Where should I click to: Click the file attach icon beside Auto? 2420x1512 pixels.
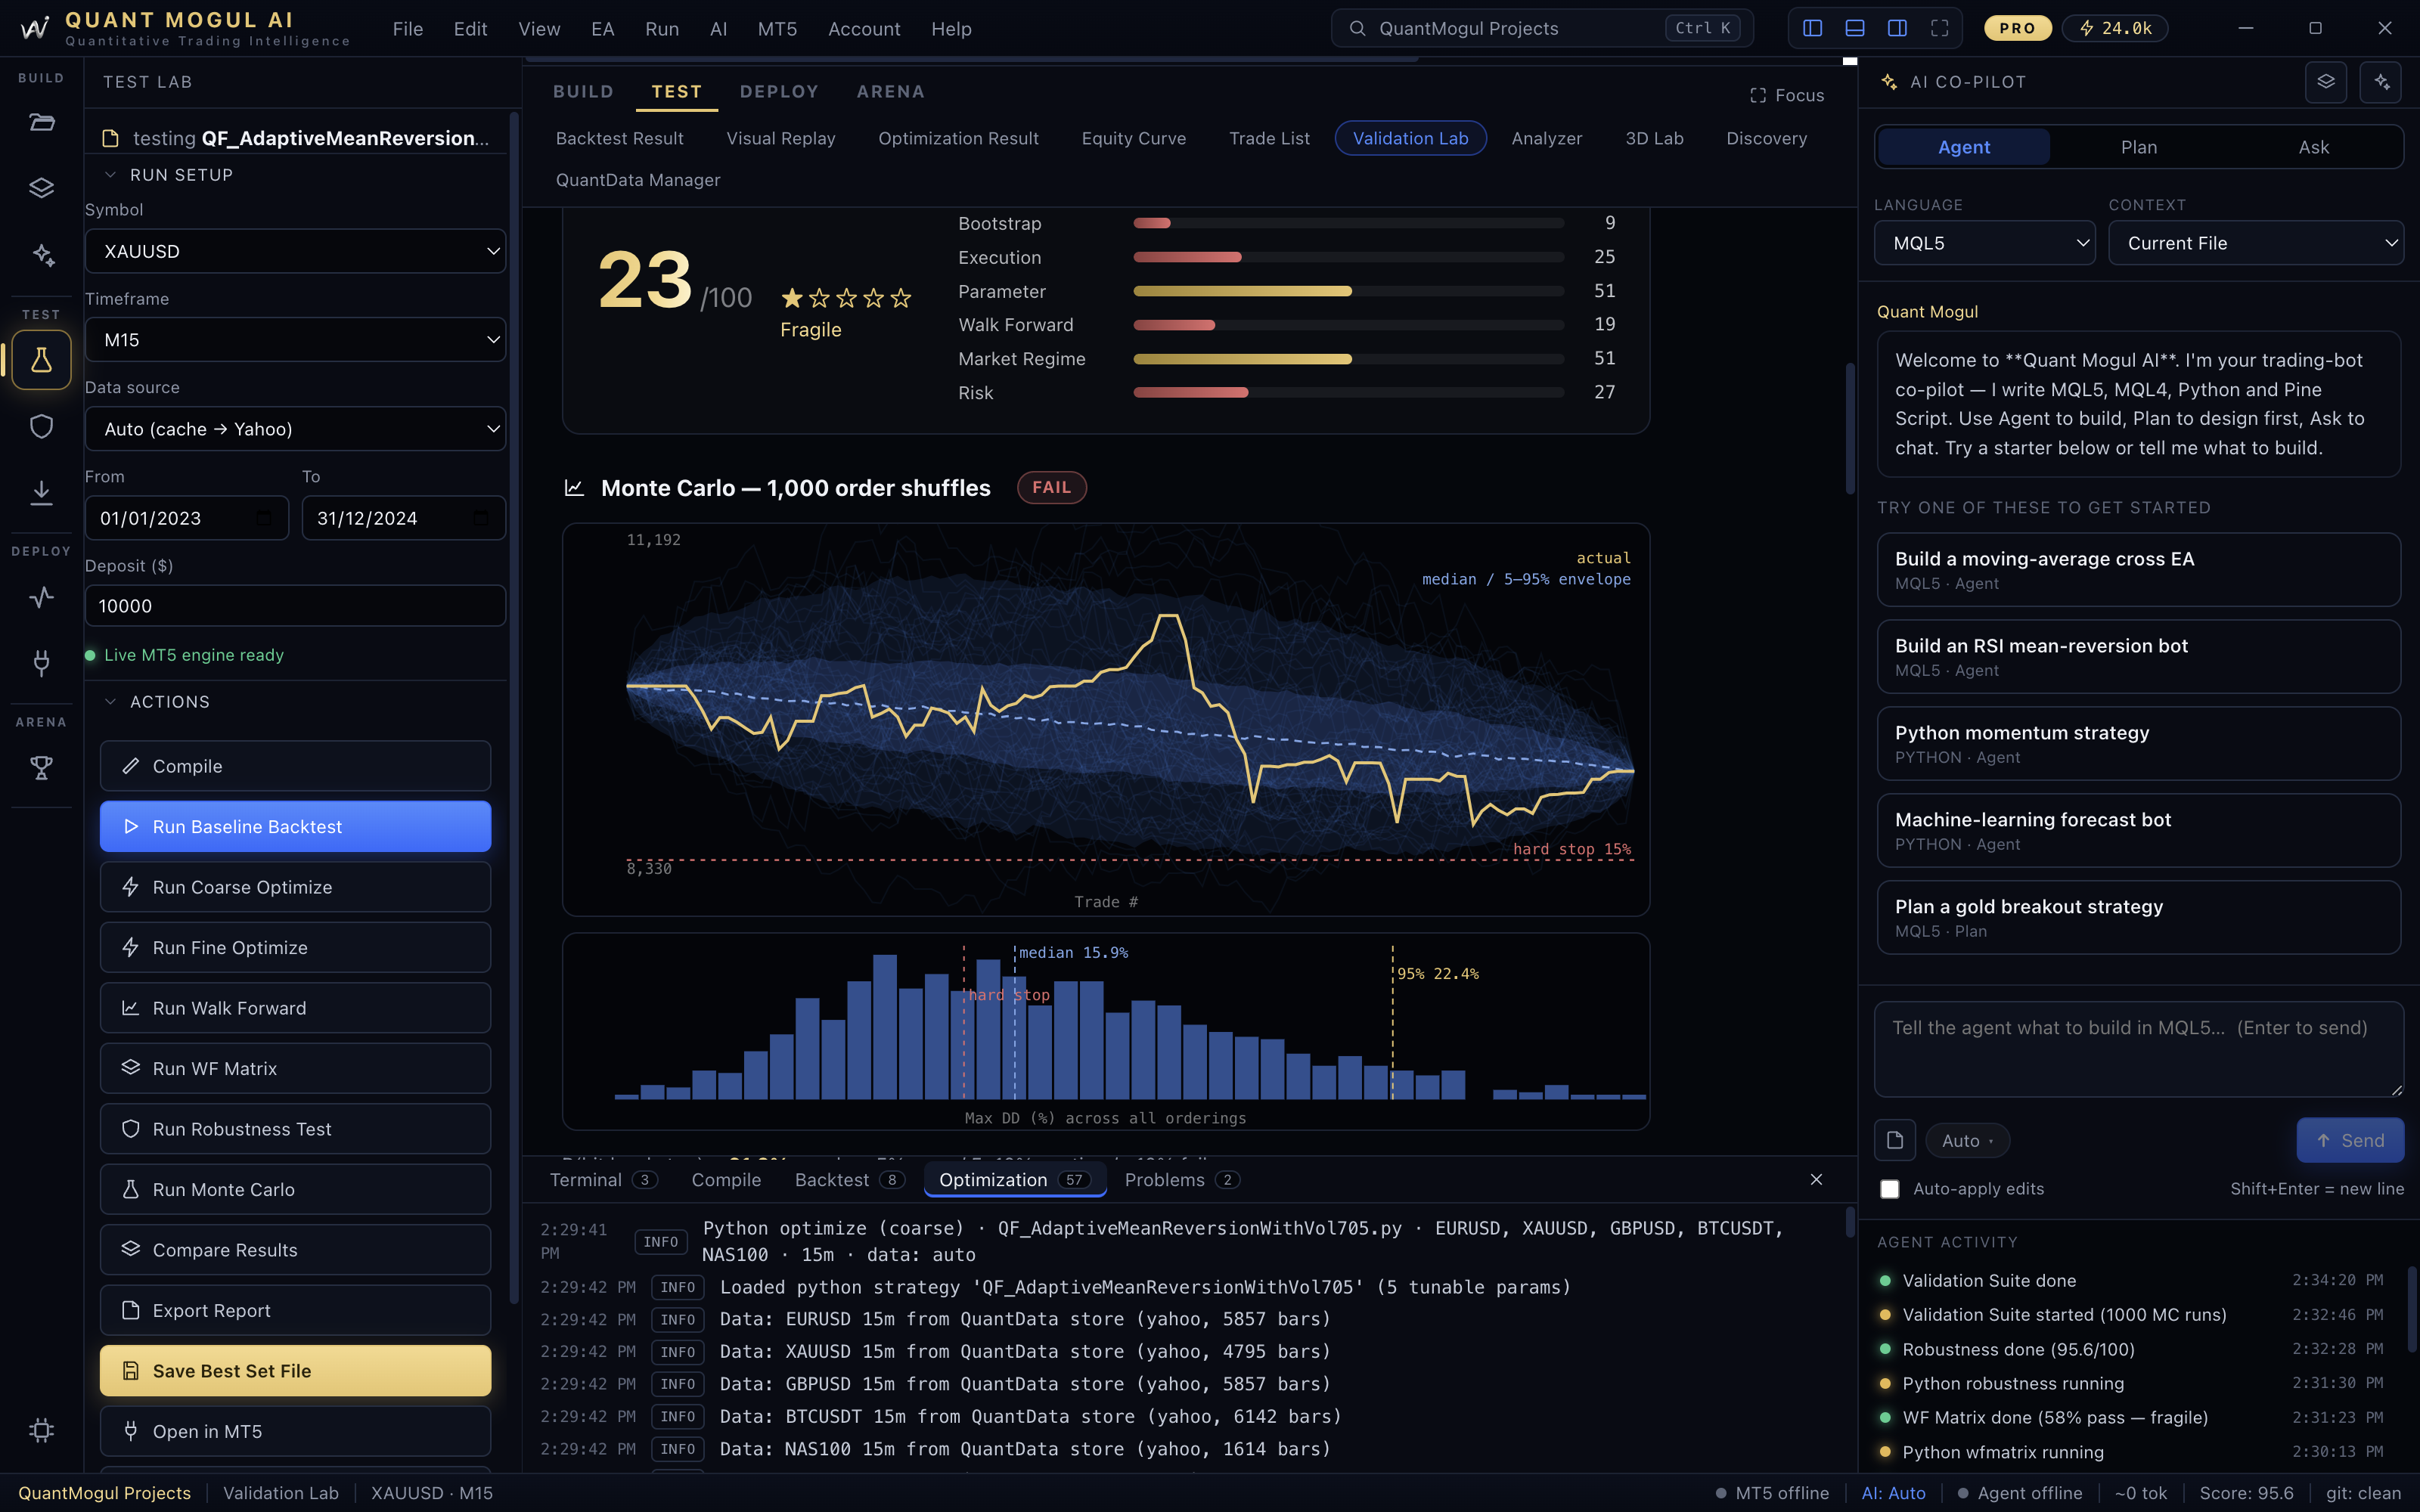(1895, 1140)
